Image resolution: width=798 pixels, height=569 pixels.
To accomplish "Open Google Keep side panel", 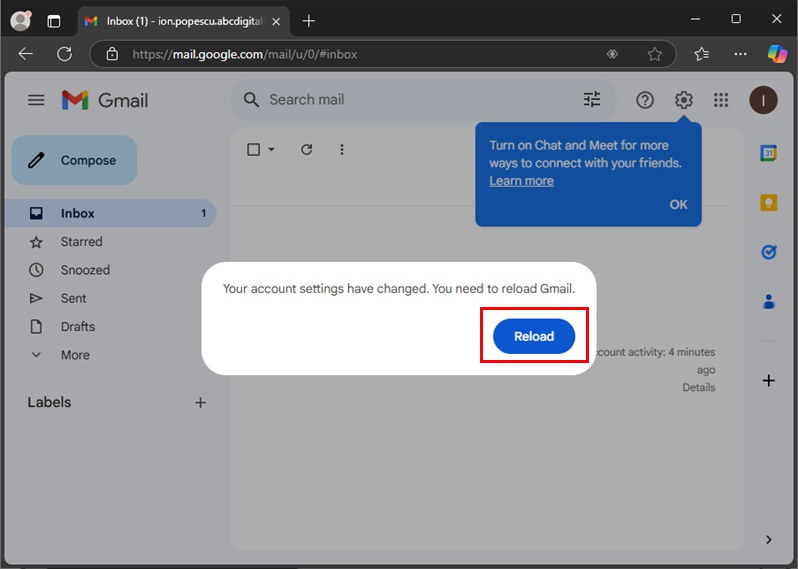I will click(768, 203).
